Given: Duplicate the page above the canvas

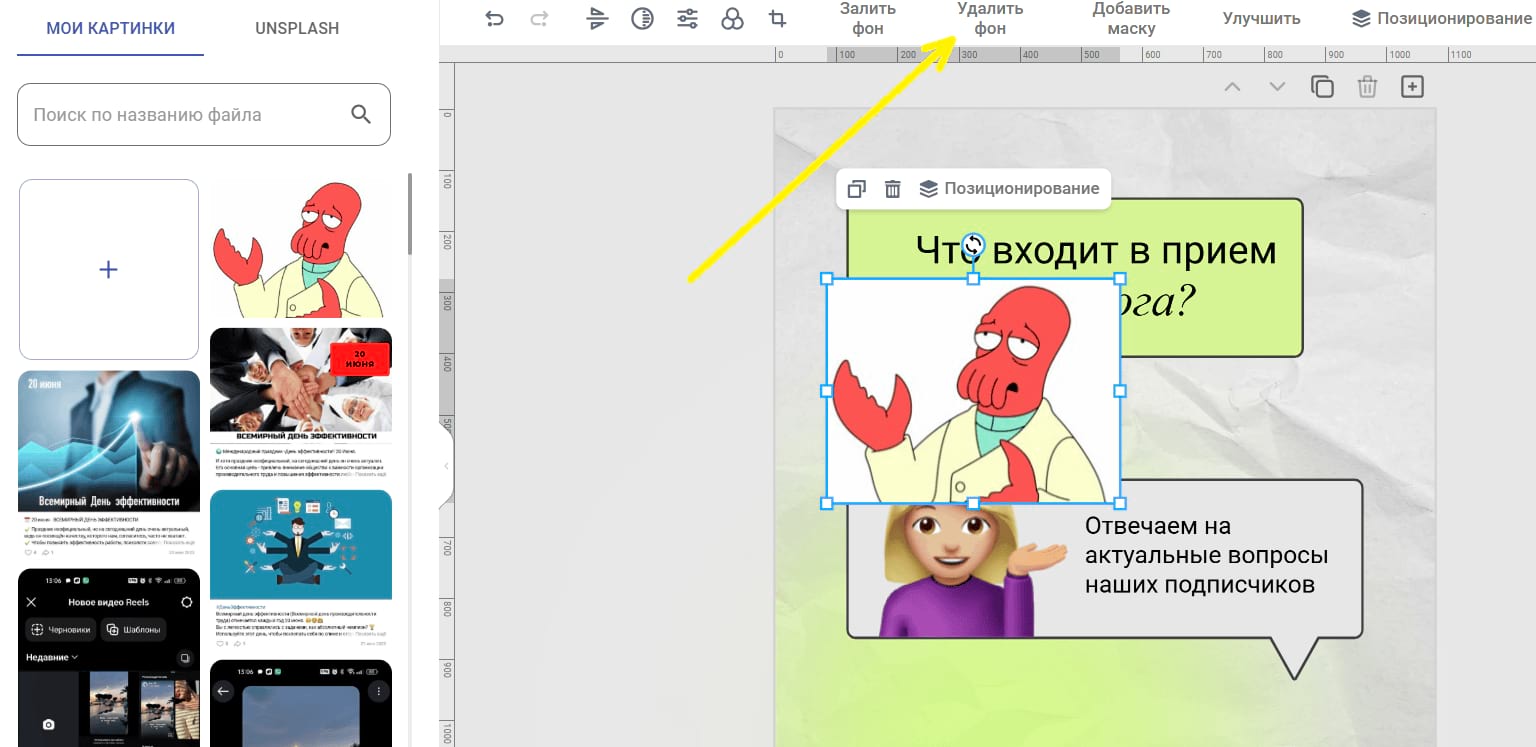Looking at the screenshot, I should point(1322,87).
